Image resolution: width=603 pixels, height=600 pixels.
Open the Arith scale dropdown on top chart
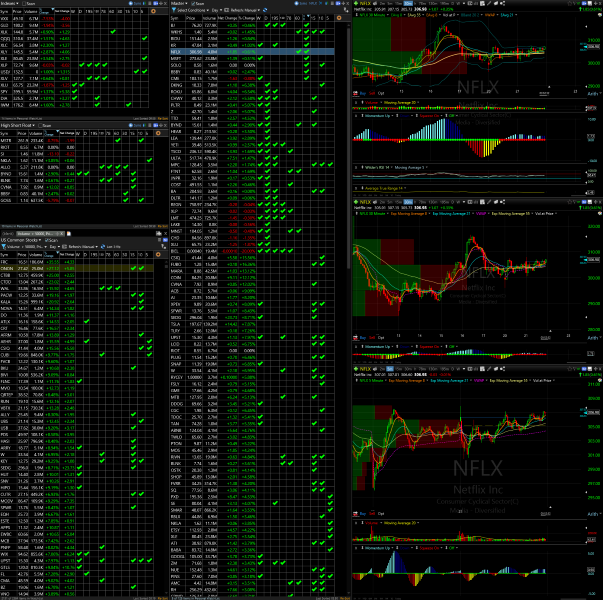coord(594,93)
